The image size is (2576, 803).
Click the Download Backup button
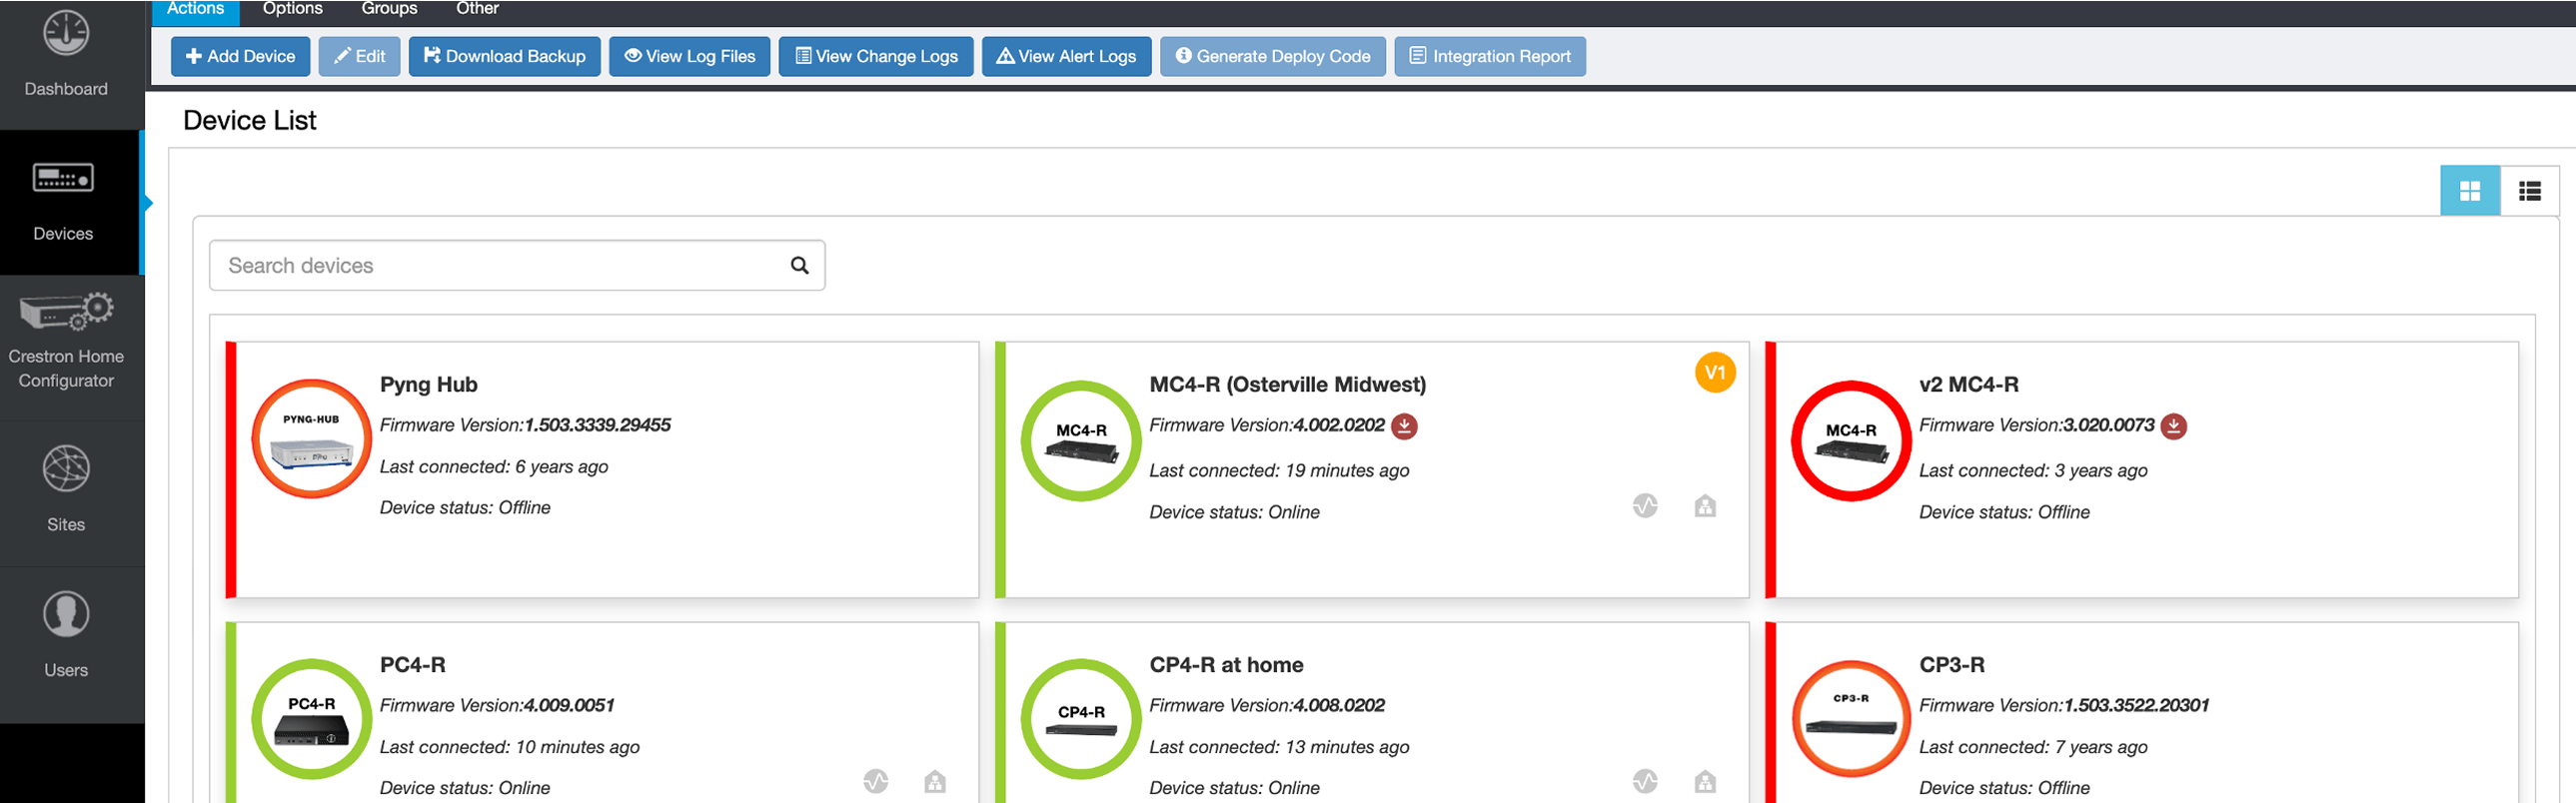coord(504,57)
